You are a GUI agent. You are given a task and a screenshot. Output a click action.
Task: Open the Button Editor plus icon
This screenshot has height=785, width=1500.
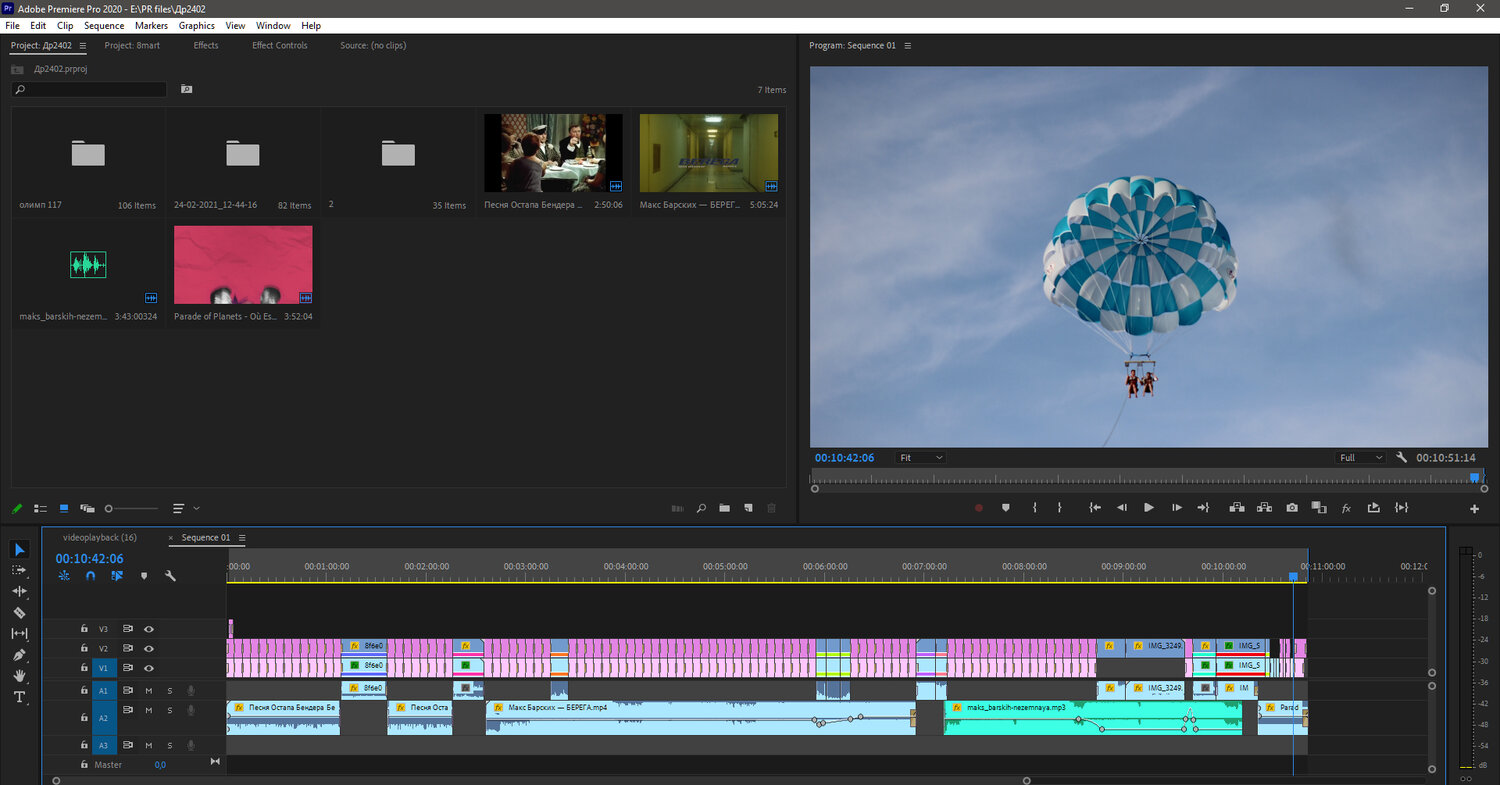1474,509
